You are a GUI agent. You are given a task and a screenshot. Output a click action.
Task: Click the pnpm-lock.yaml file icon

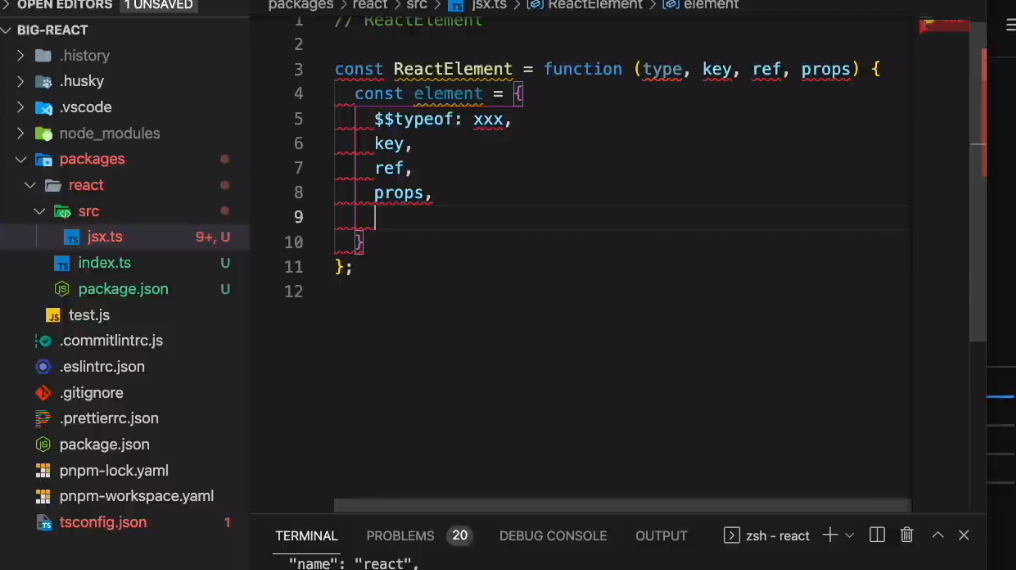point(43,471)
